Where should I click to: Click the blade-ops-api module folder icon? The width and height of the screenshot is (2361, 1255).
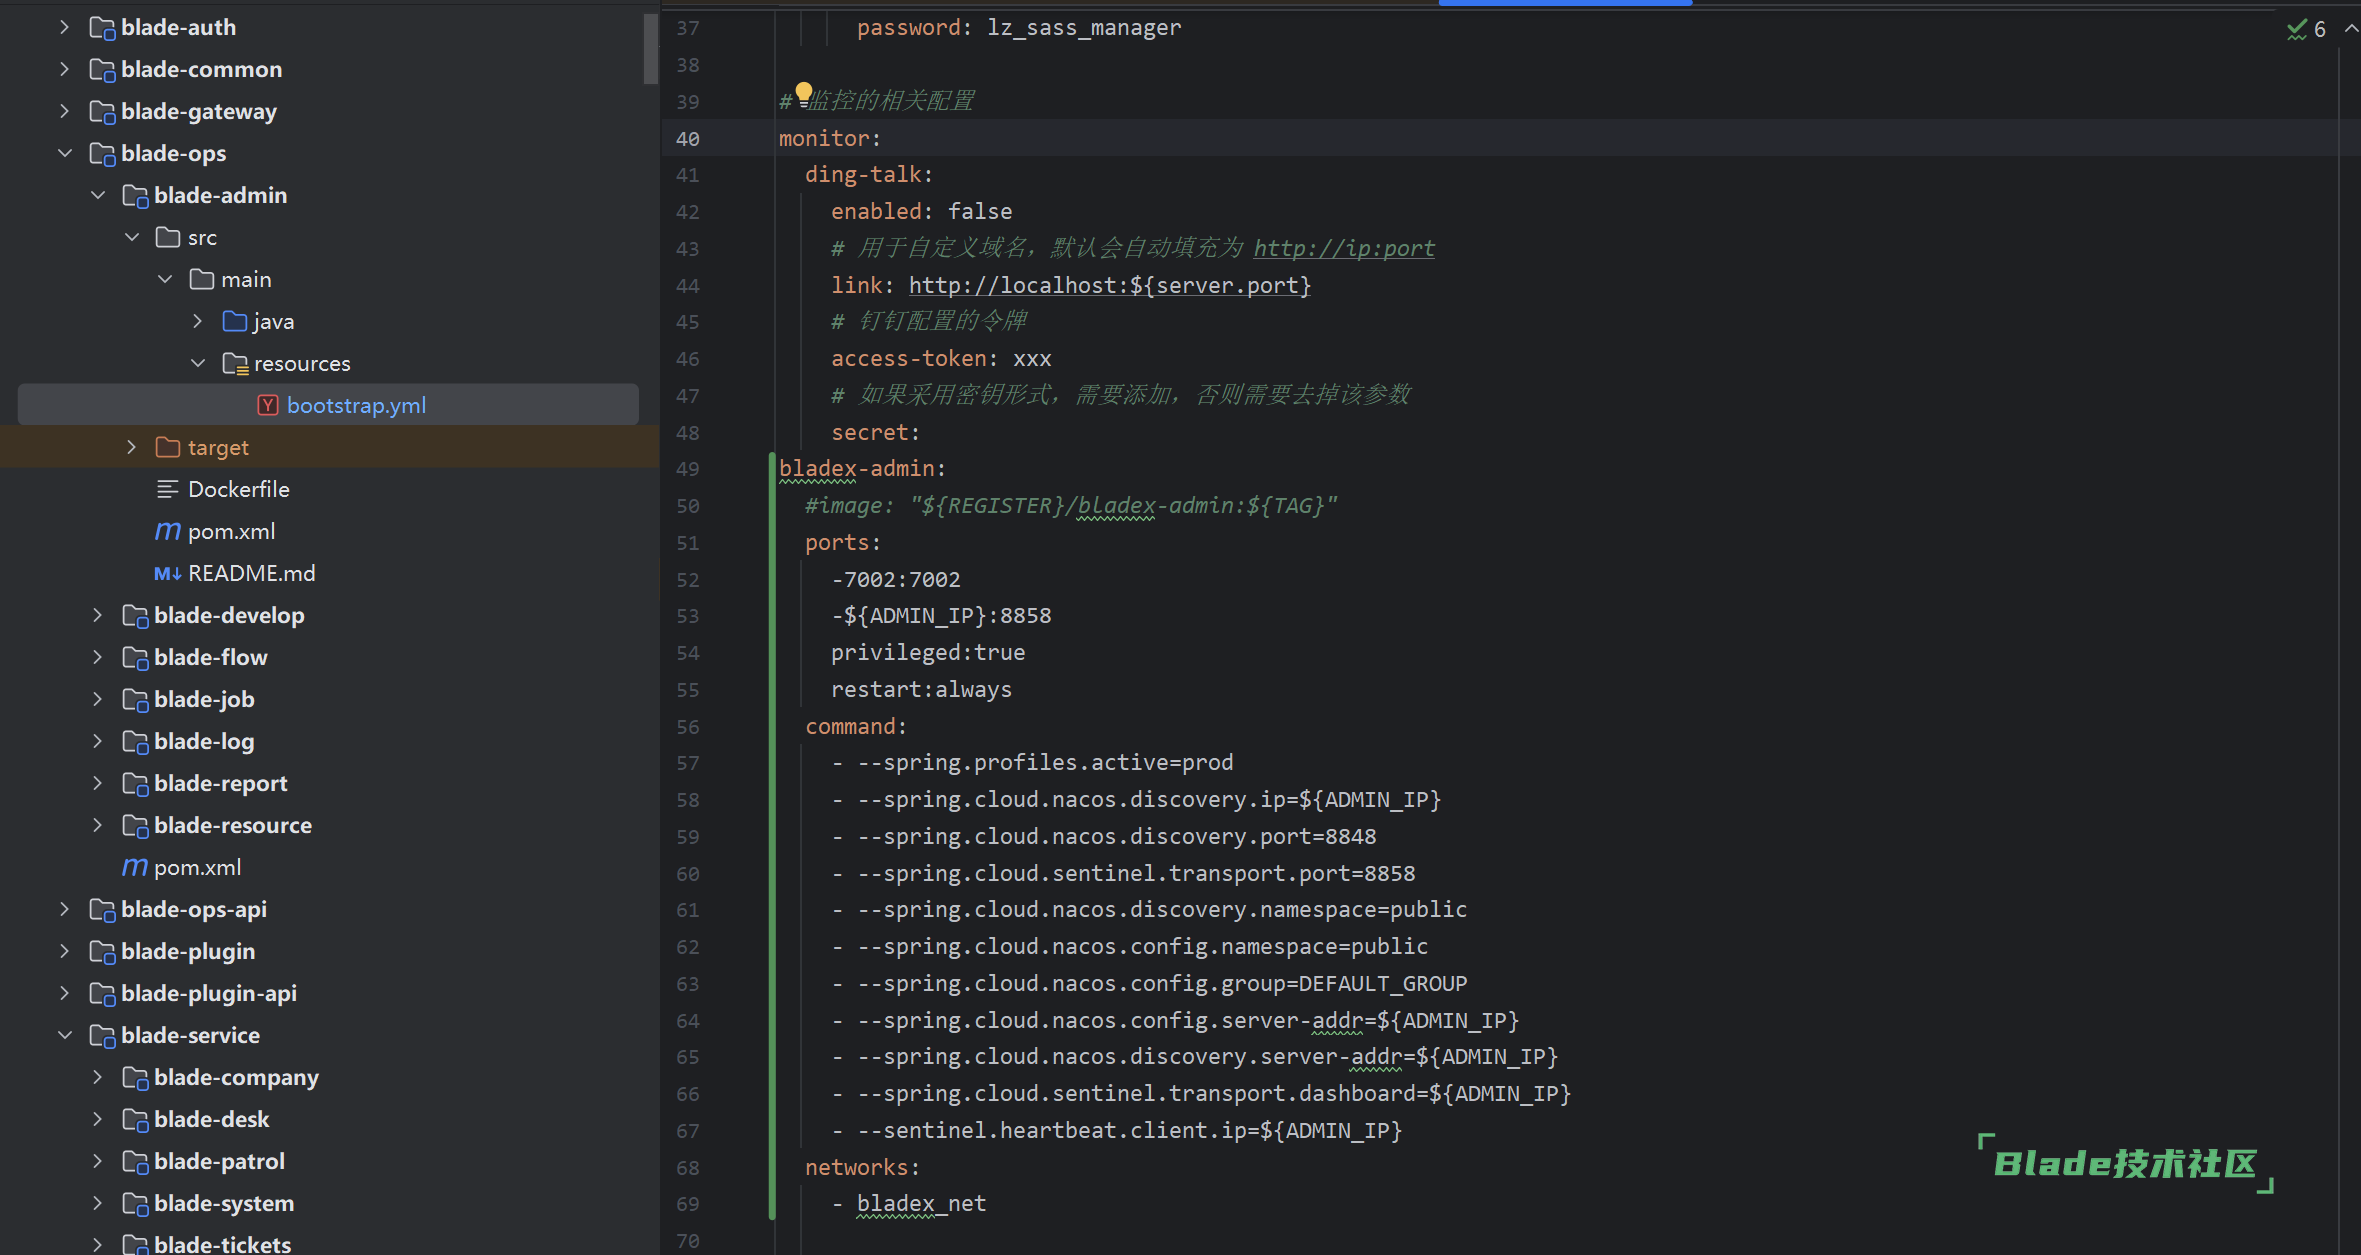[x=102, y=910]
